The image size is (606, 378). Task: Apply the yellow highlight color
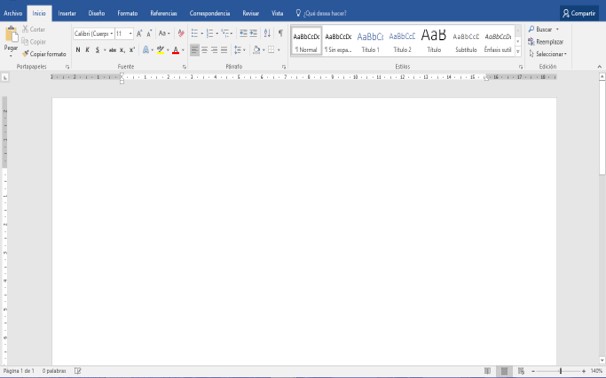click(x=160, y=50)
